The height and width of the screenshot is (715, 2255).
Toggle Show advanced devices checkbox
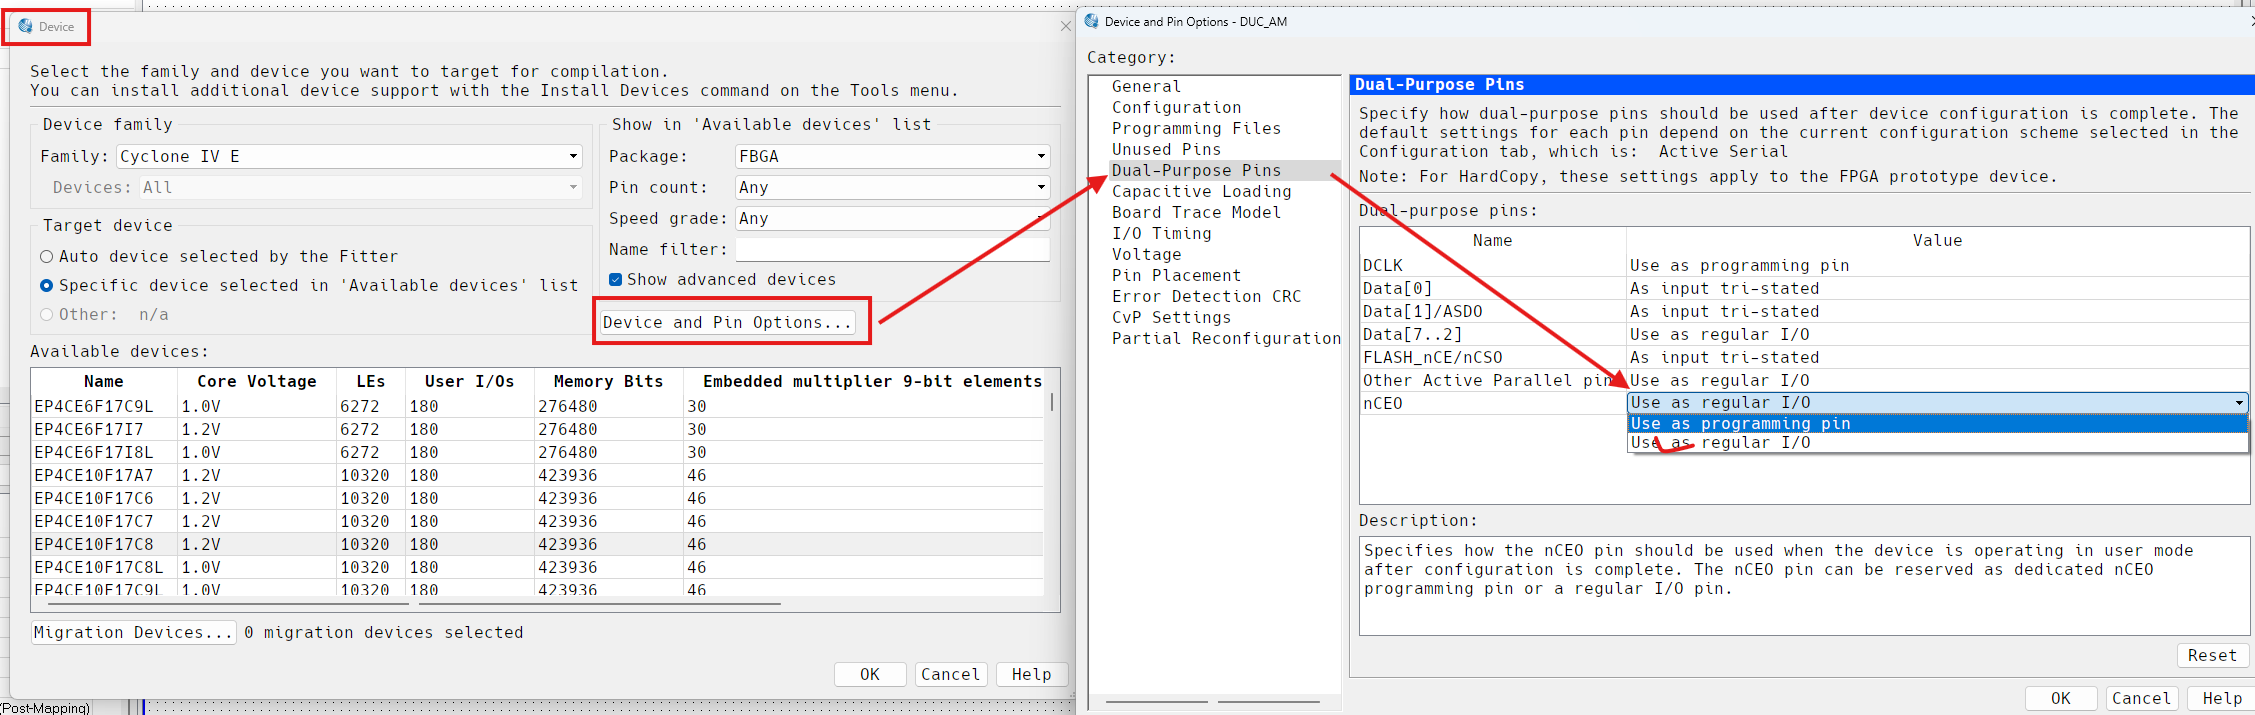click(x=615, y=280)
